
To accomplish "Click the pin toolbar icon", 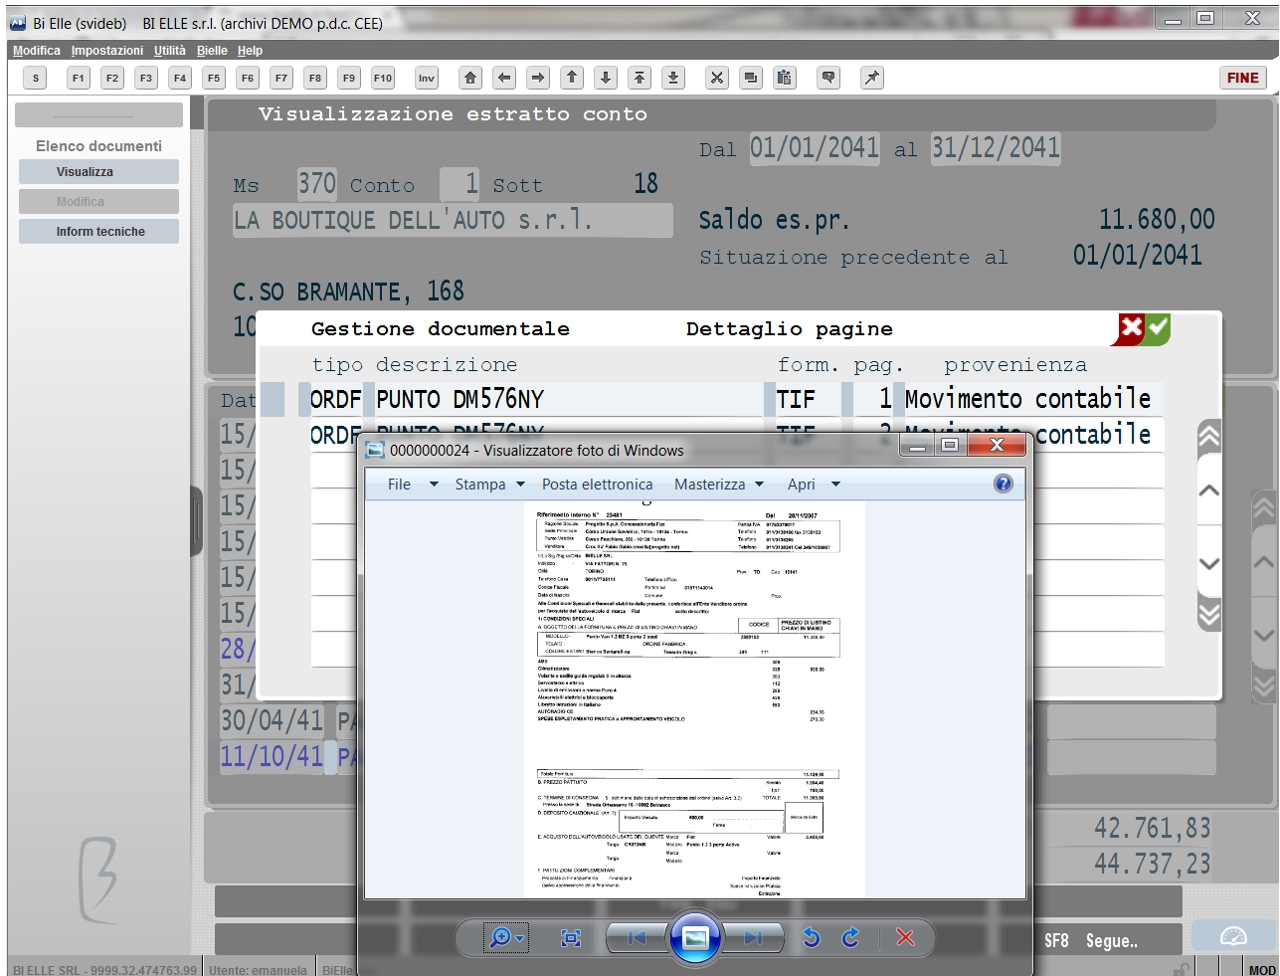I will [x=872, y=78].
